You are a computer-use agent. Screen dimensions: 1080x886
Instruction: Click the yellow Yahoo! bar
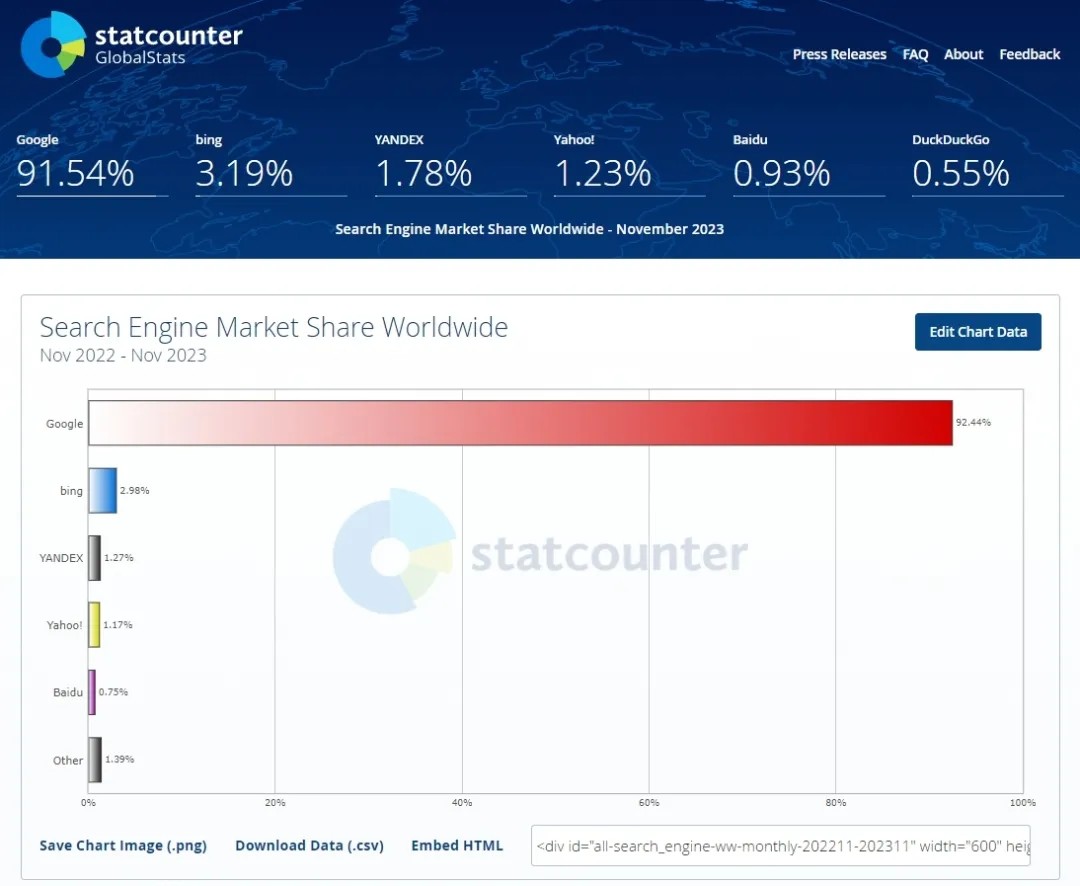[x=94, y=624]
